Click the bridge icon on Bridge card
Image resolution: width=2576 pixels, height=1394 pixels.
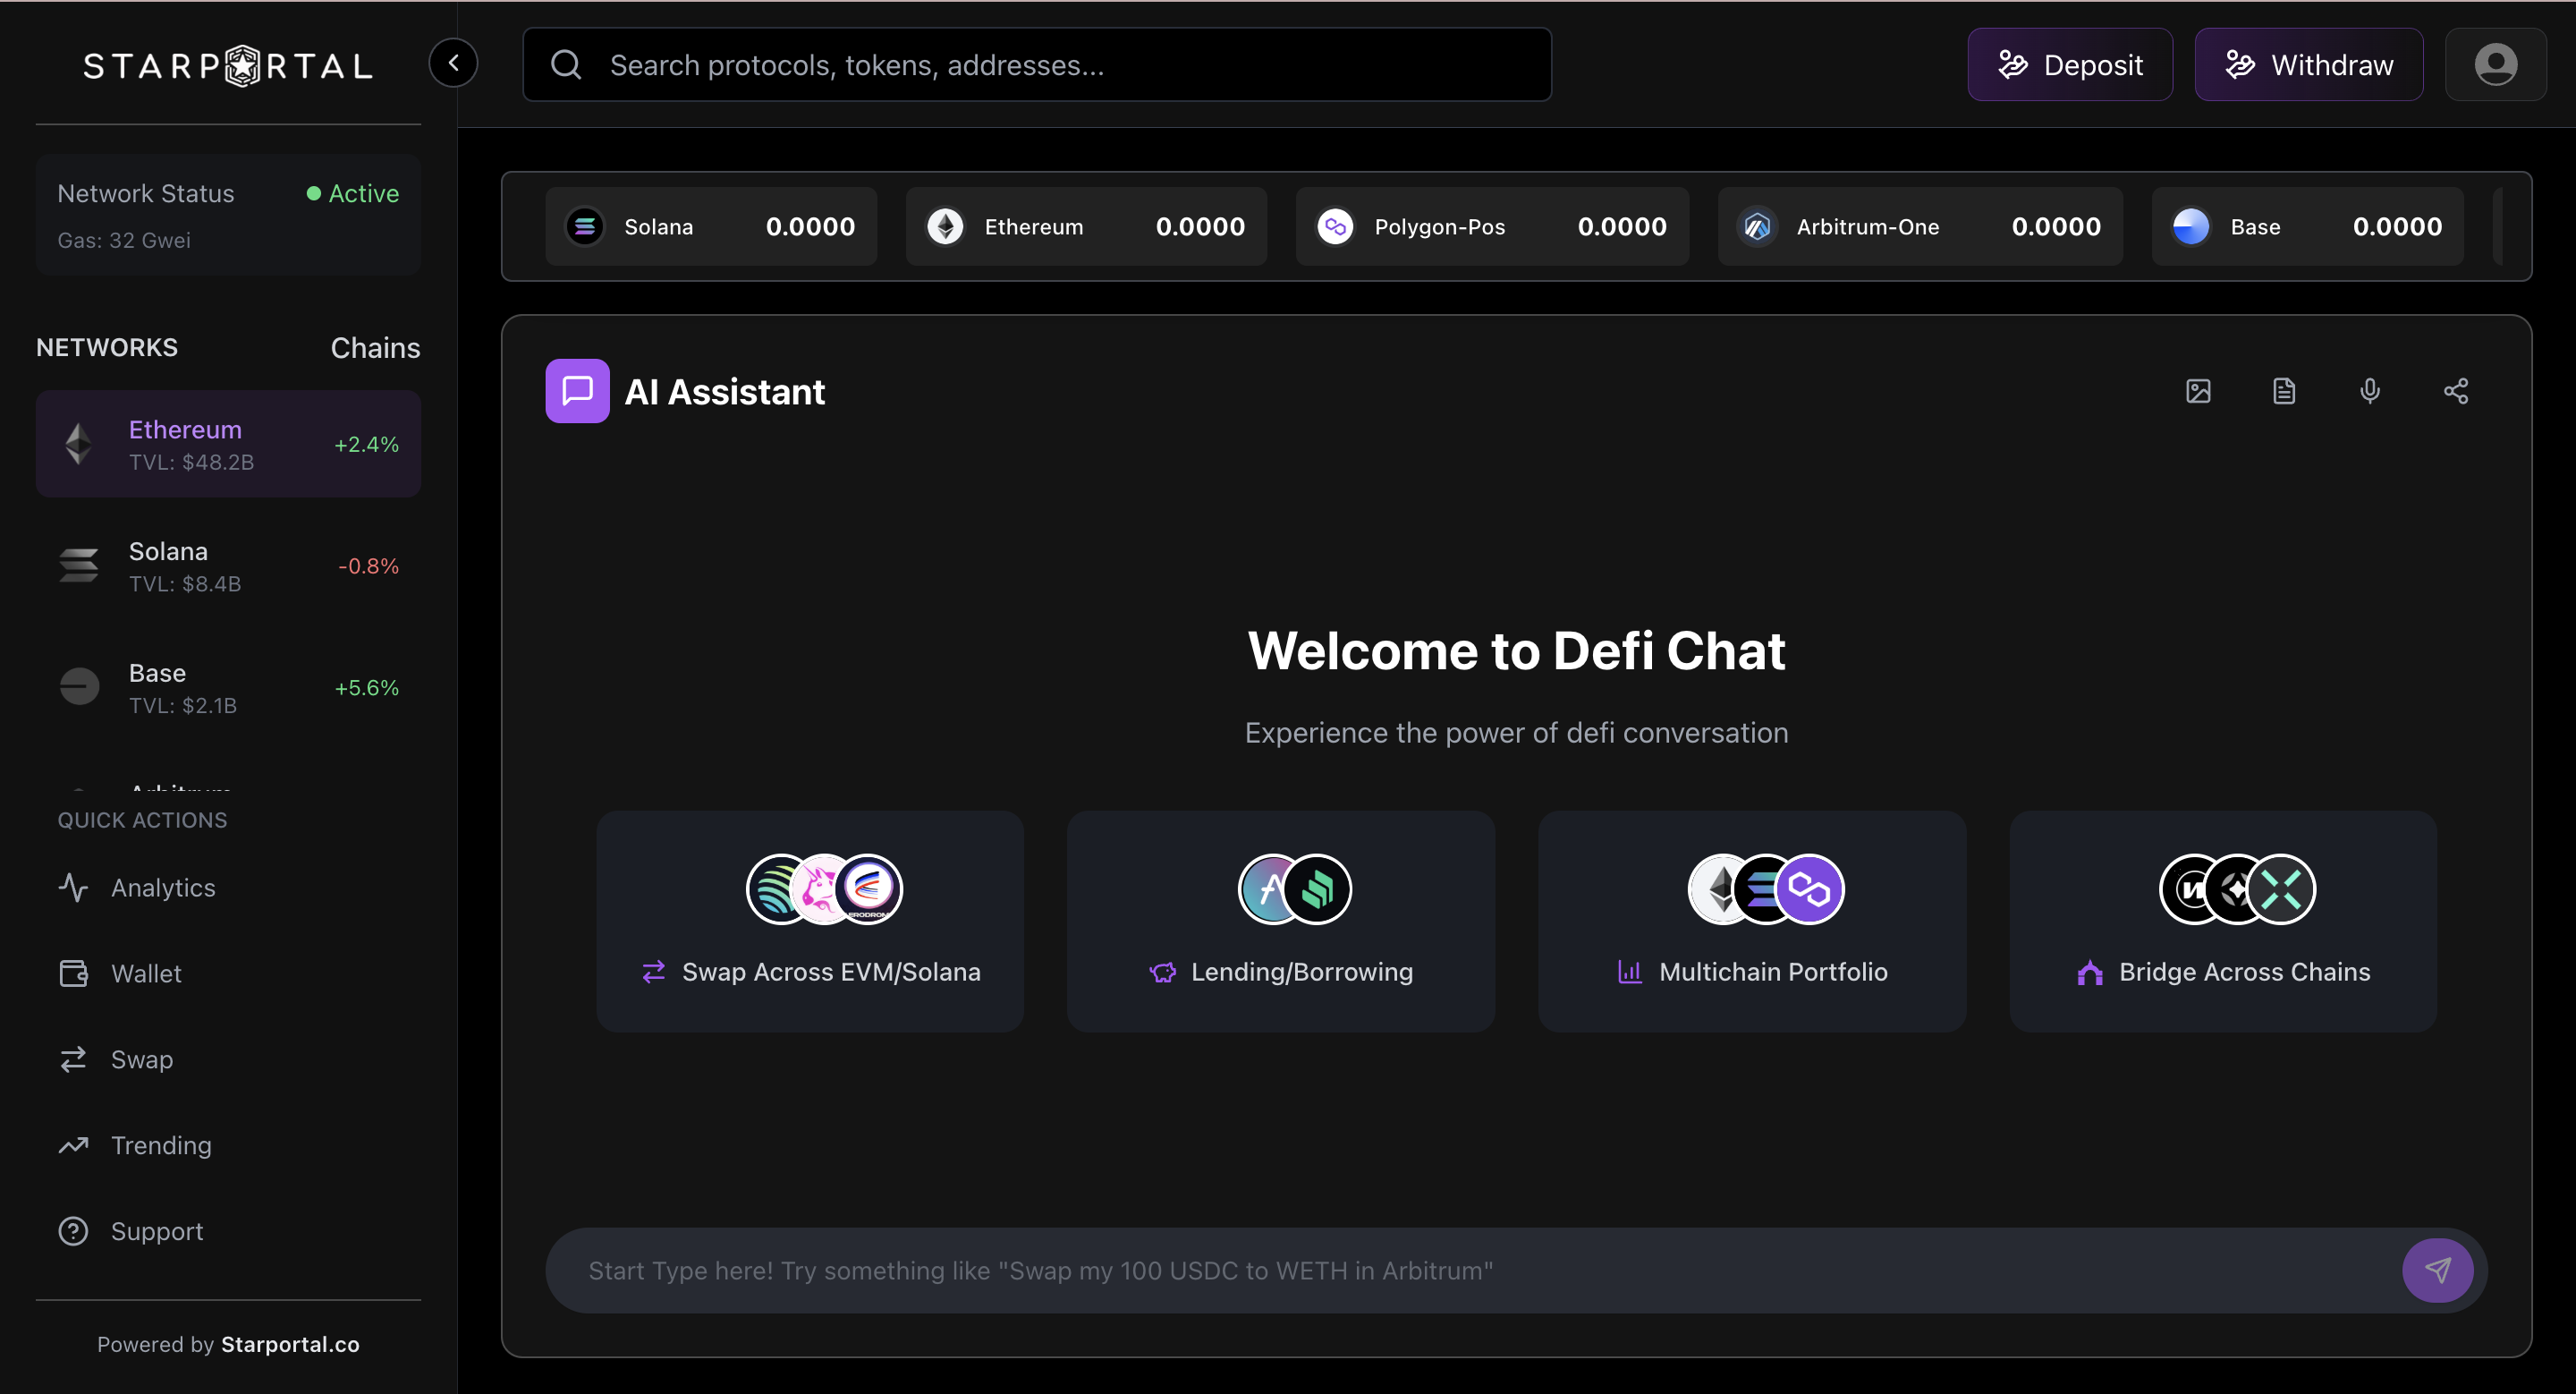pyautogui.click(x=2090, y=972)
